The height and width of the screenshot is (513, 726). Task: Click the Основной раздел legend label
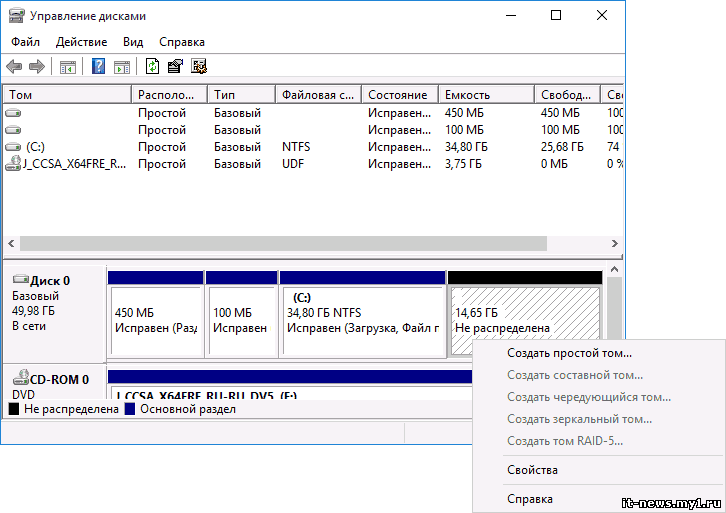188,409
